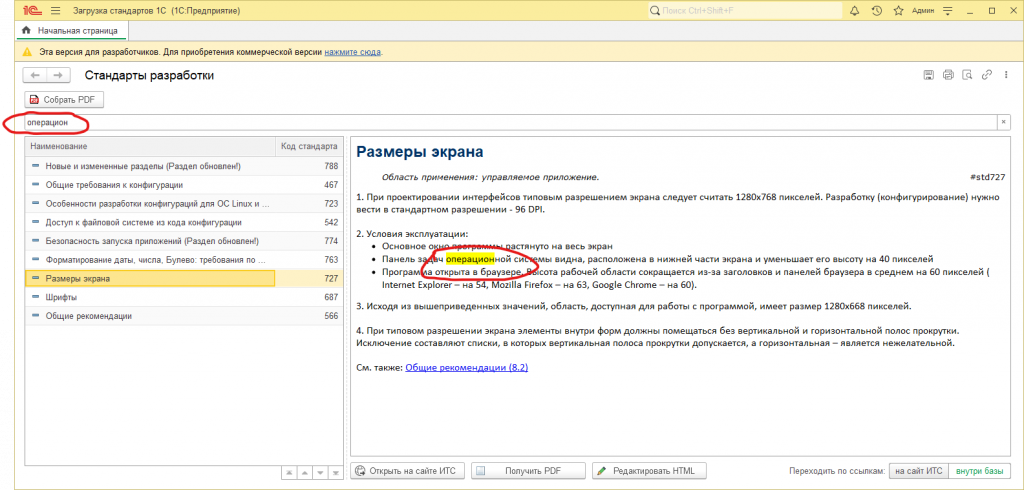The image size is (1024, 490).
Task: Go back with the left arrow button
Action: coord(35,76)
